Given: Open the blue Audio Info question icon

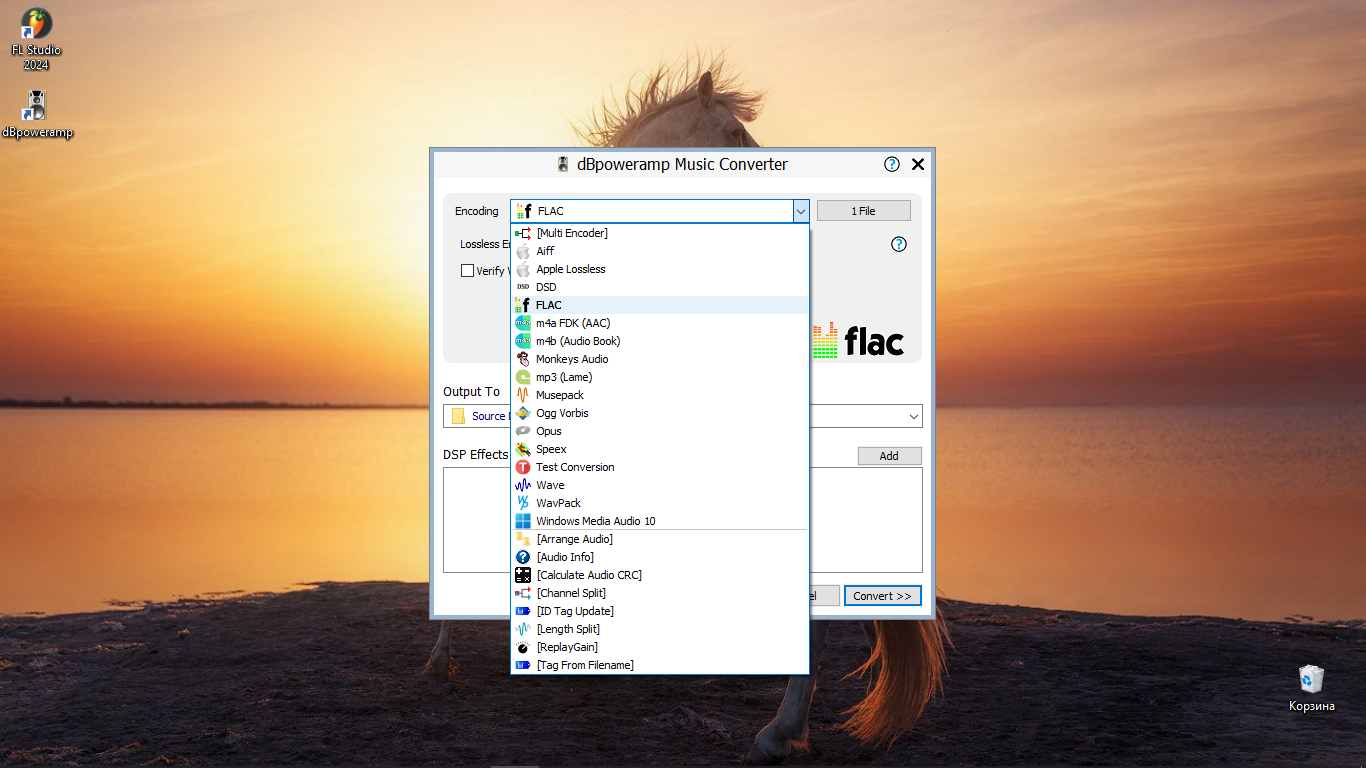Looking at the screenshot, I should pyautogui.click(x=522, y=557).
